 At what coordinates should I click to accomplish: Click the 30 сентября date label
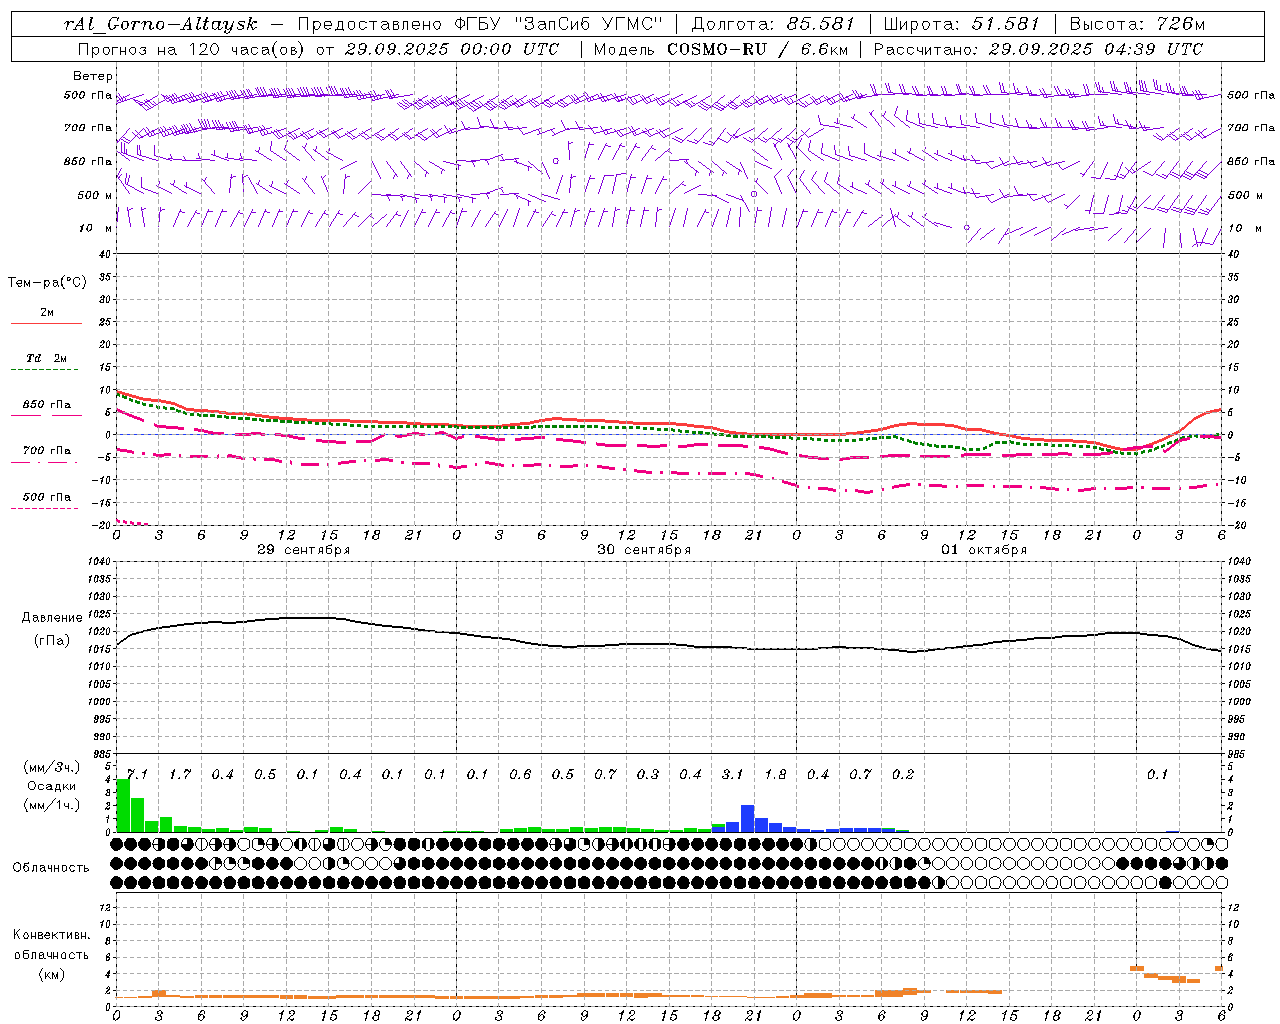pos(644,550)
